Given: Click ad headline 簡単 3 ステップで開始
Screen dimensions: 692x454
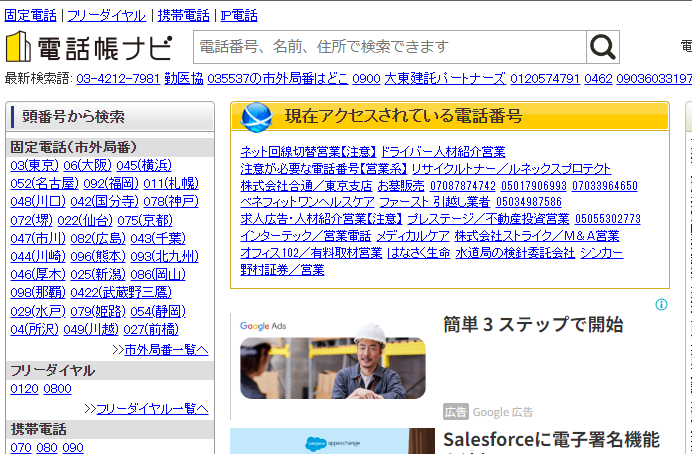Looking at the screenshot, I should 533,325.
